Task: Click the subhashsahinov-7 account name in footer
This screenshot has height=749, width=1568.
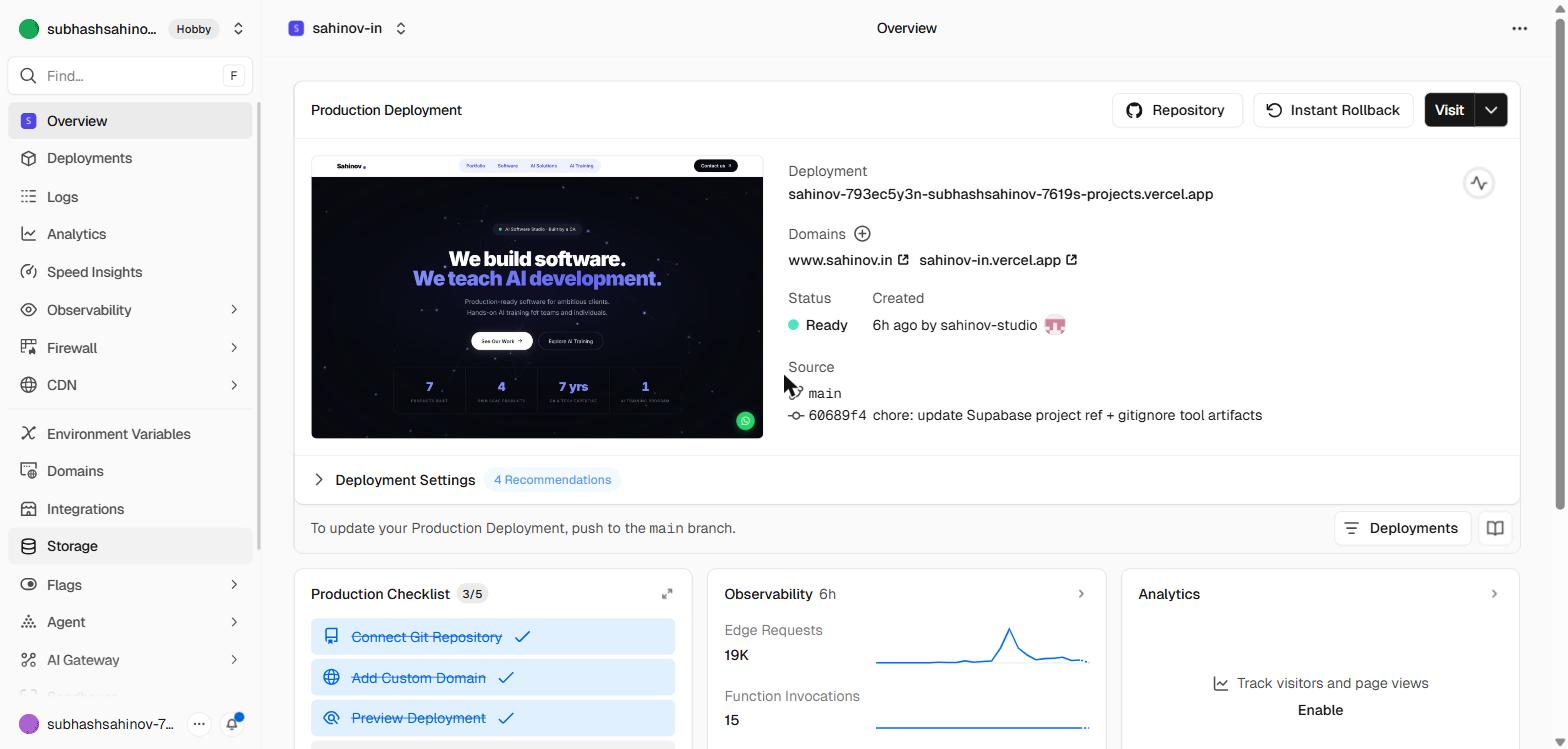Action: click(110, 724)
